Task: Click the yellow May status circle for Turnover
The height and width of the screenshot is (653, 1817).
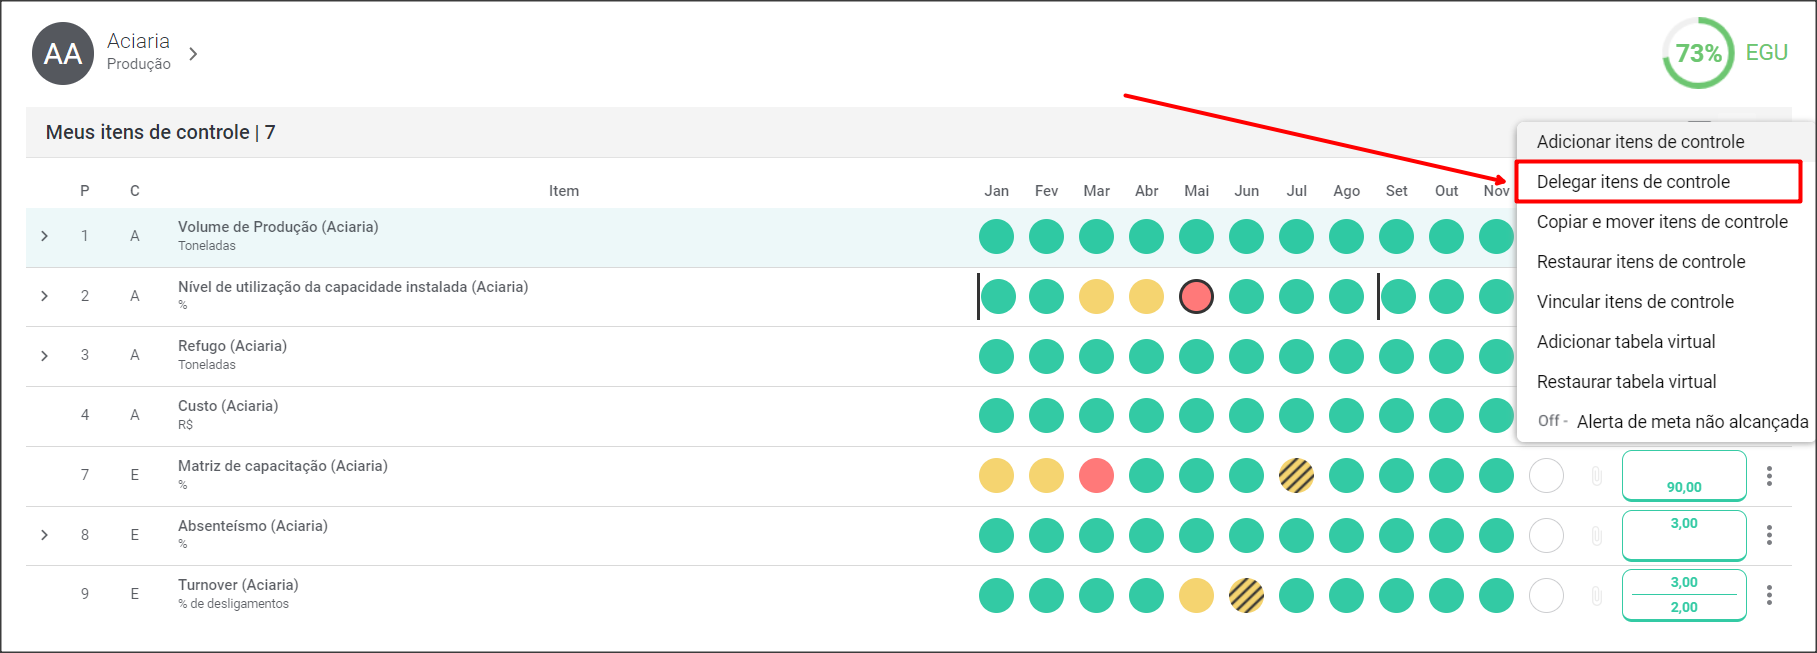Action: (x=1196, y=596)
